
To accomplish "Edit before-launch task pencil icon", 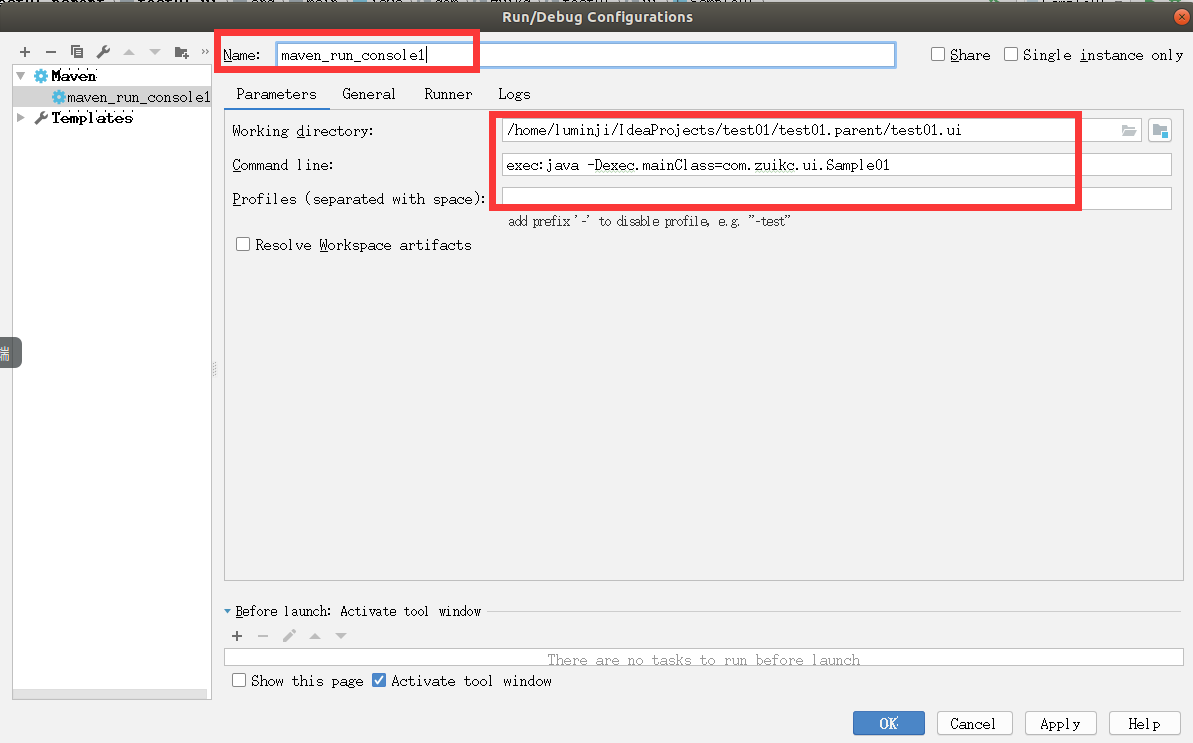I will 289,636.
